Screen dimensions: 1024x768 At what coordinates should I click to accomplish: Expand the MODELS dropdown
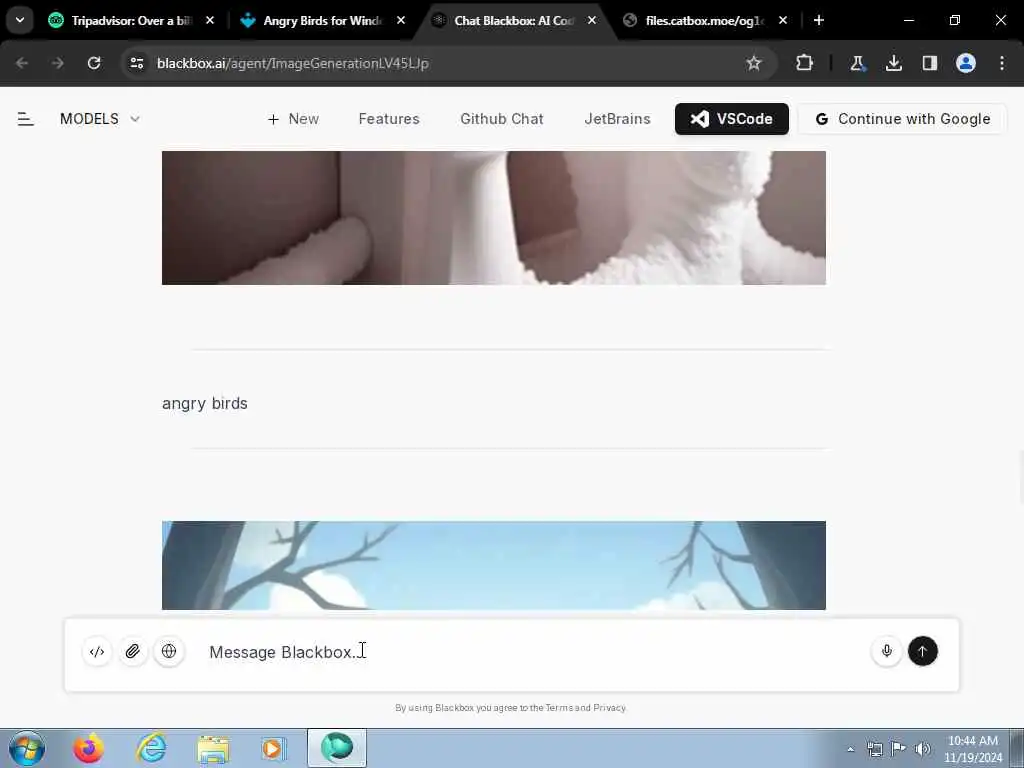[x=100, y=119]
